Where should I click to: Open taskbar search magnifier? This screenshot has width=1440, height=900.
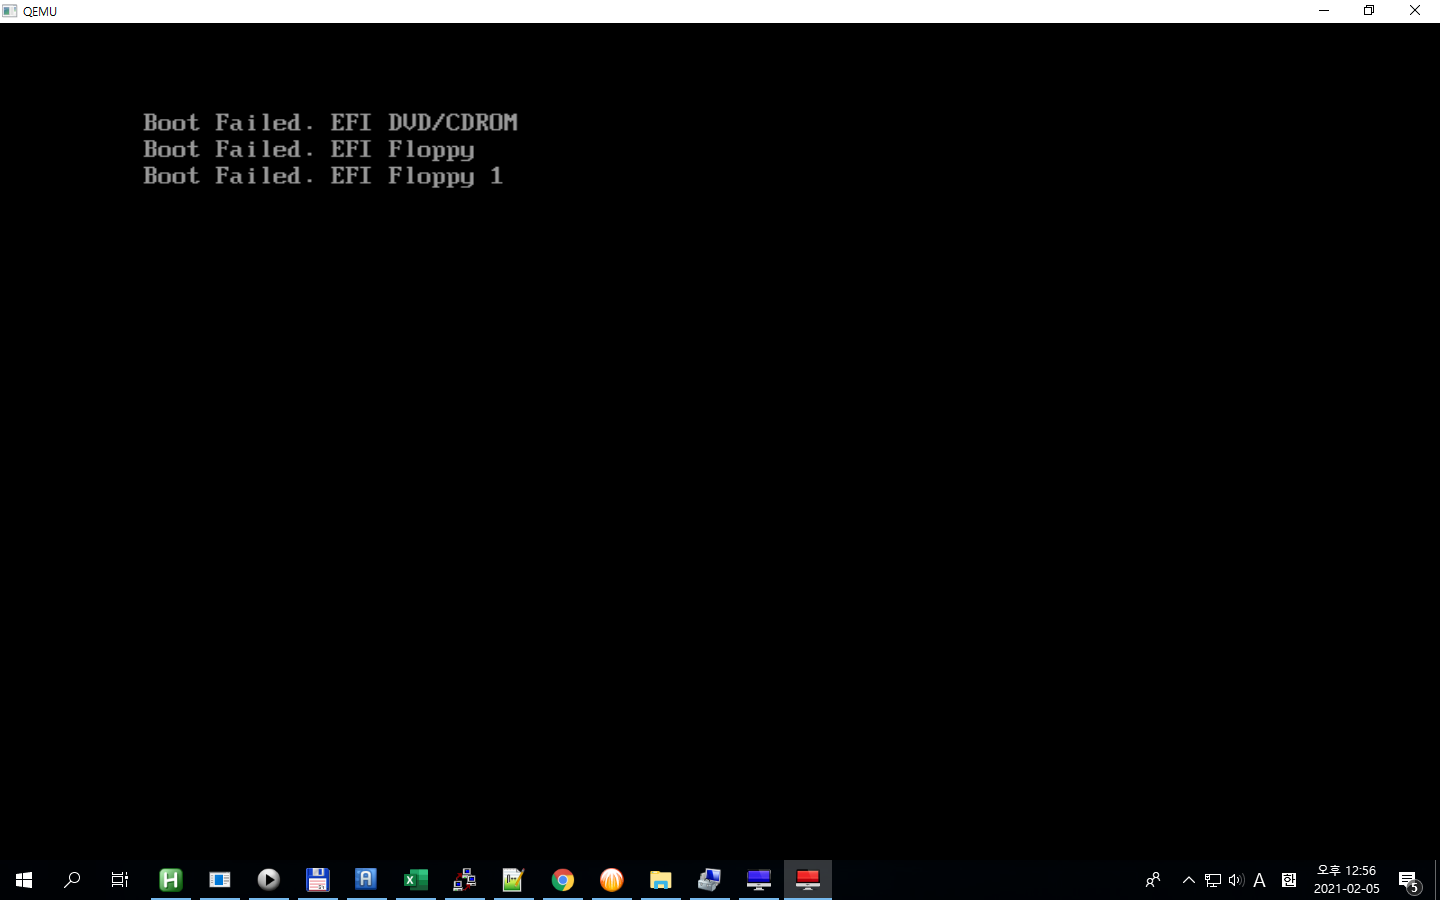point(72,880)
